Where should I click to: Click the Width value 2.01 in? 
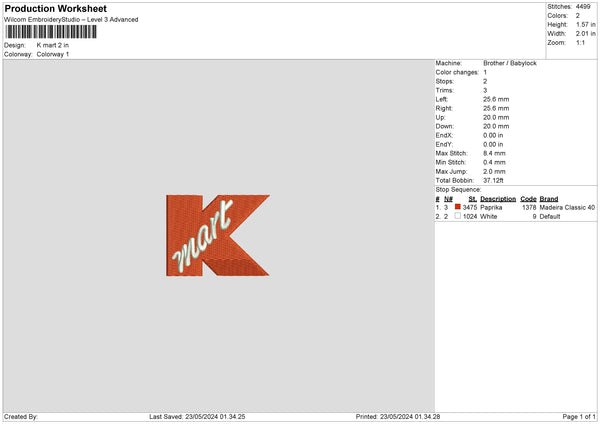click(585, 34)
